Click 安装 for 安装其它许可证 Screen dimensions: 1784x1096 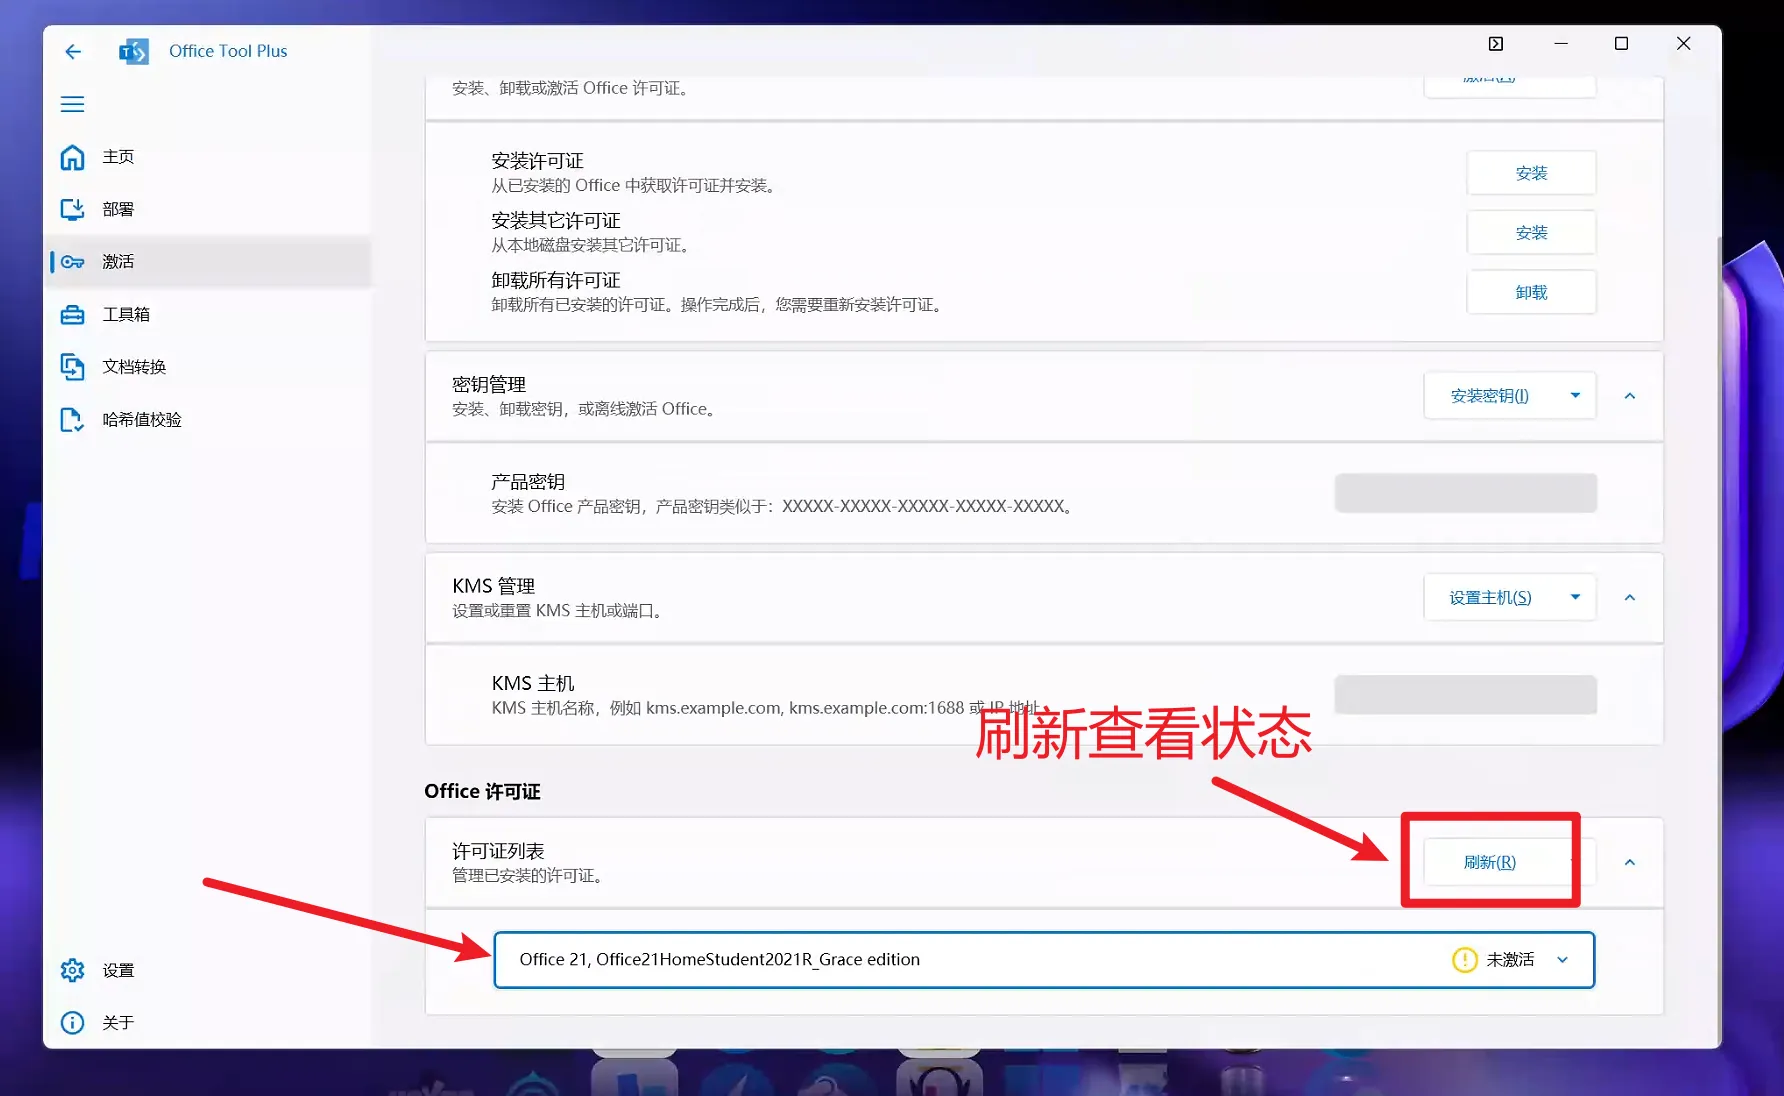[1531, 233]
